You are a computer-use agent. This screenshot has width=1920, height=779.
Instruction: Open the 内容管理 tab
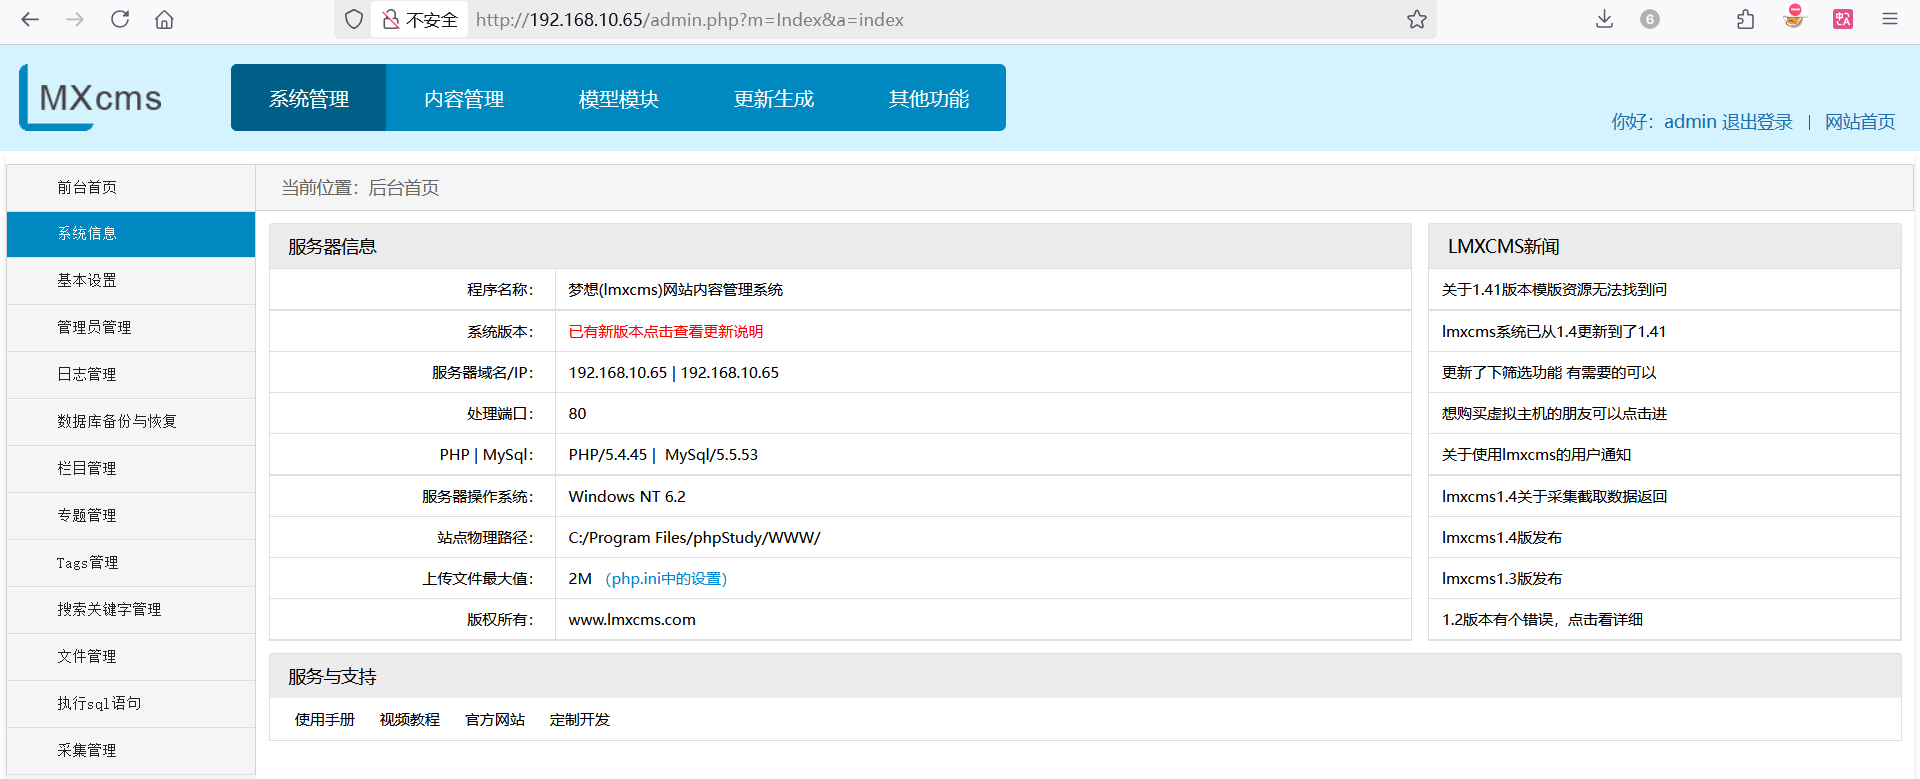point(463,99)
